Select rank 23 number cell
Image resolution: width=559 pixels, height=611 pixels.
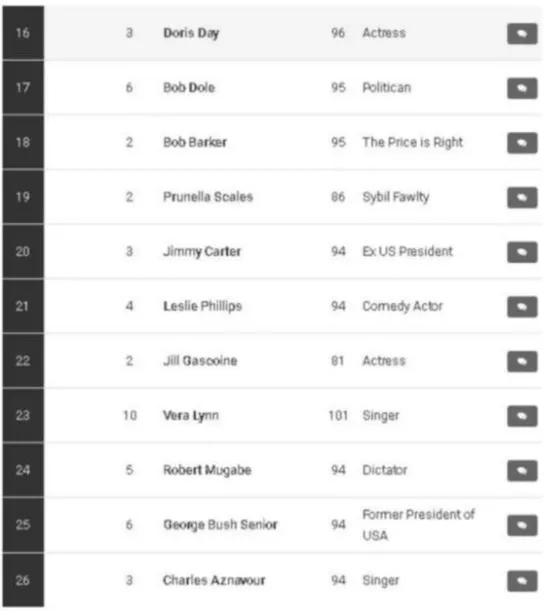pos(23,415)
